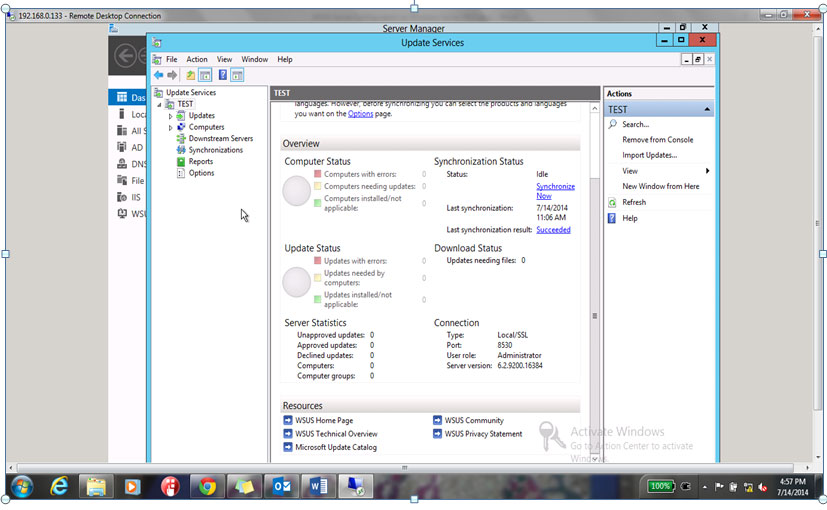
Task: Select the TEST server node in tree
Action: coord(185,104)
